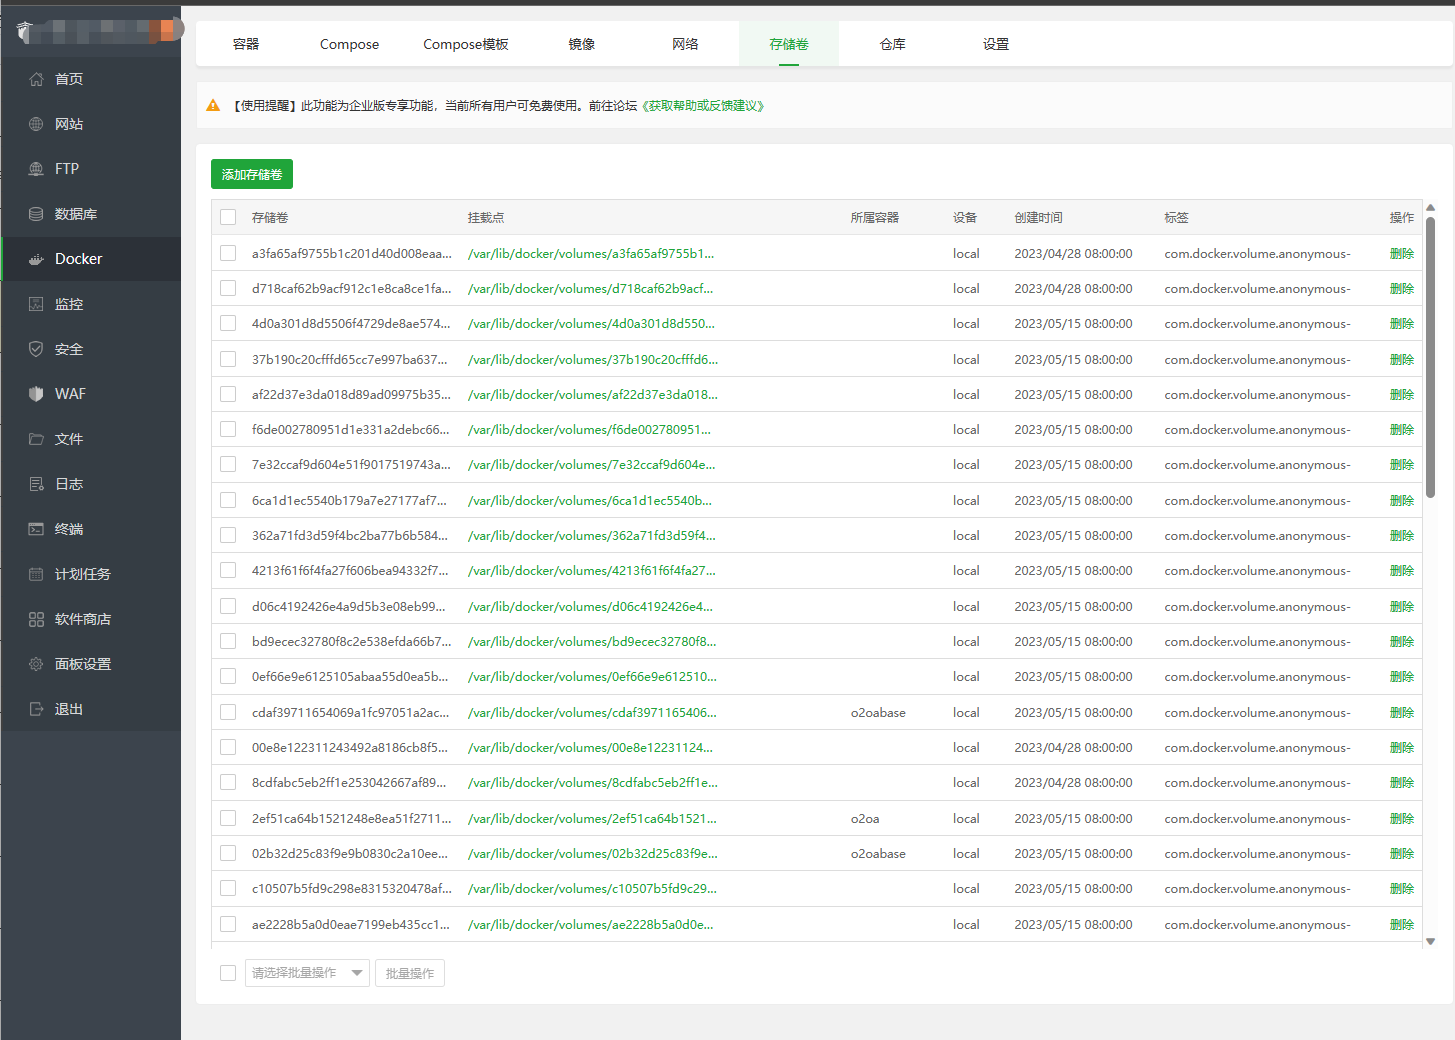Open mount path /var/lib/docker/volumes/6ca1d1ec5540b
Screen dimensions: 1455x1040
click(x=590, y=500)
